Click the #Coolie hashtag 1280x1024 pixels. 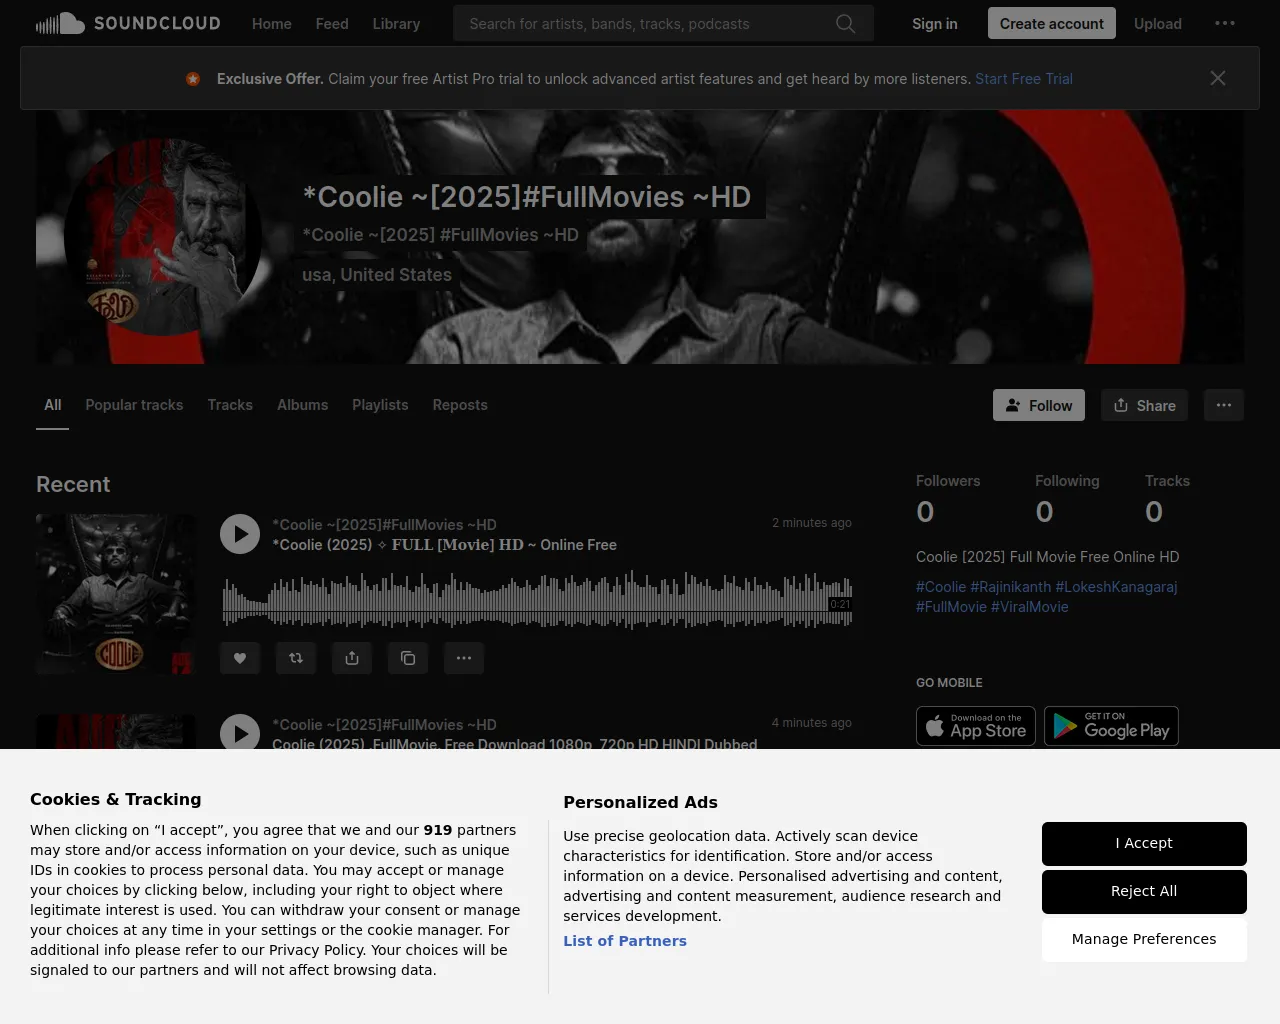[941, 587]
